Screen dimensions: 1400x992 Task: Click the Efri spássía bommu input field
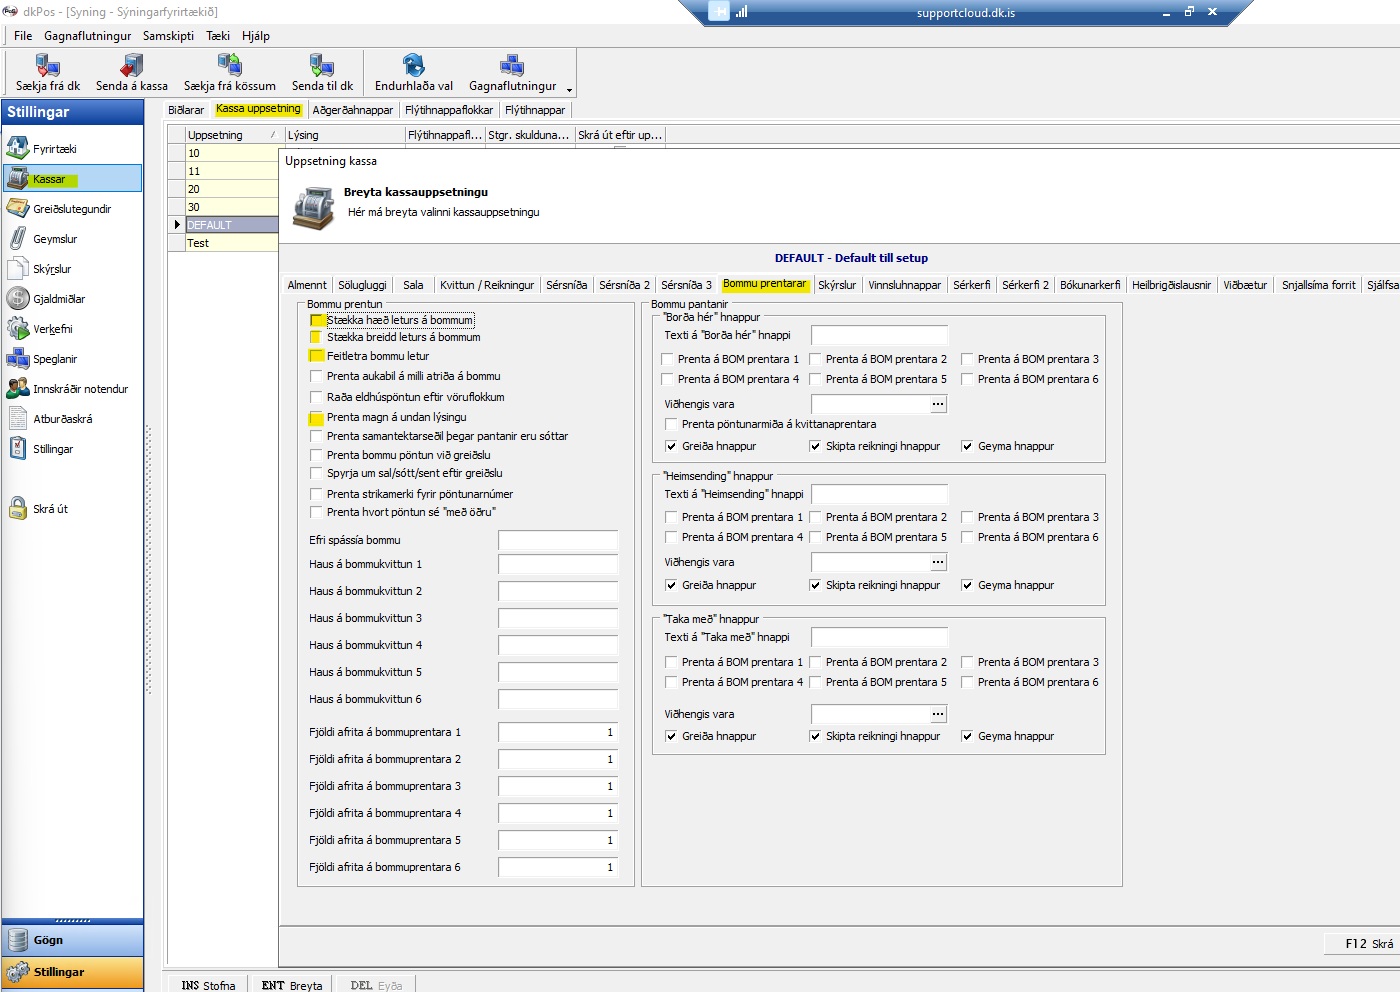tap(557, 540)
